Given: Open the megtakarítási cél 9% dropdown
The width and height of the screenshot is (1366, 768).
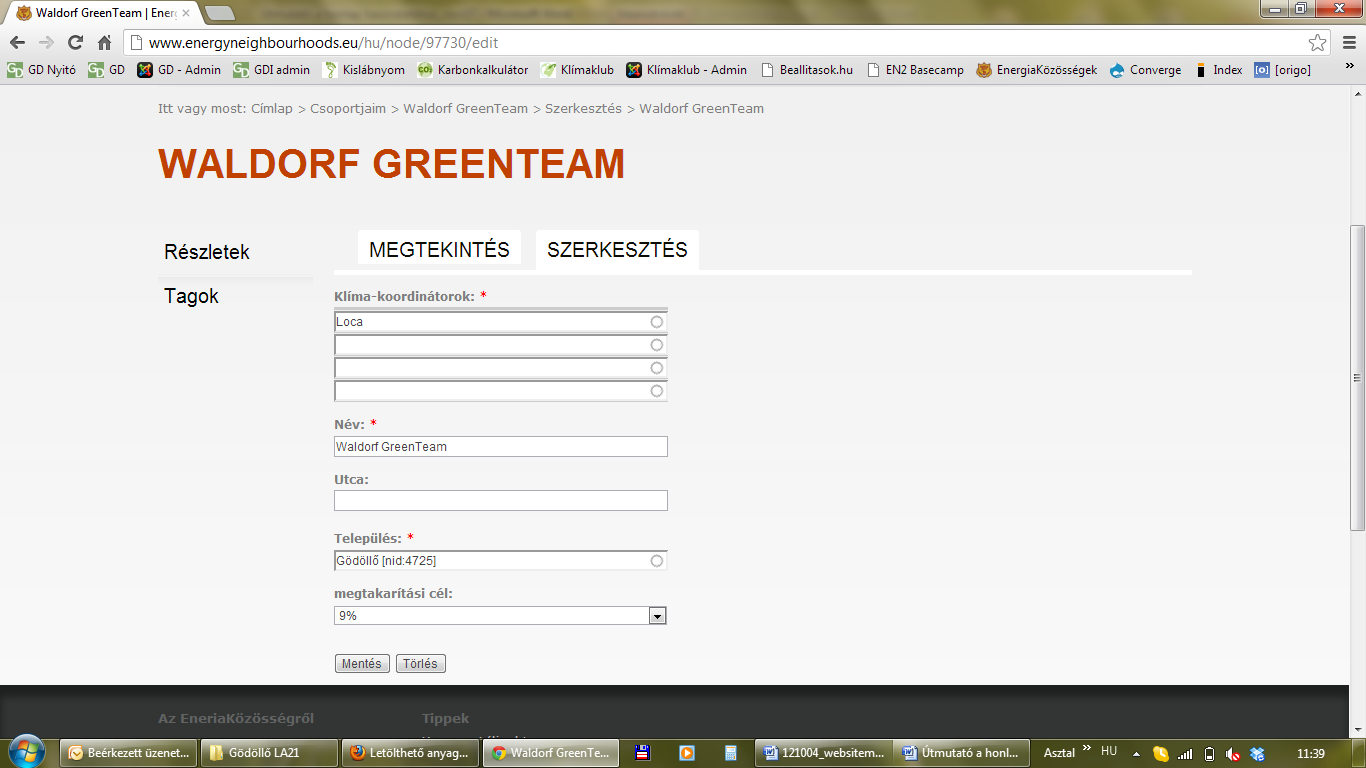Looking at the screenshot, I should [x=500, y=616].
